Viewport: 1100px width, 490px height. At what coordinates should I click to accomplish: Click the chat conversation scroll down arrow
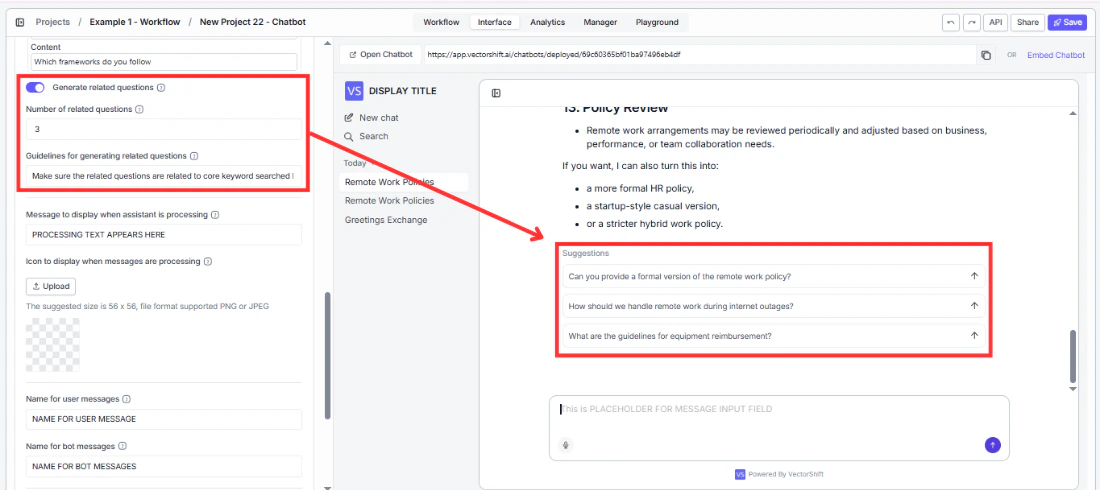pos(1073,388)
